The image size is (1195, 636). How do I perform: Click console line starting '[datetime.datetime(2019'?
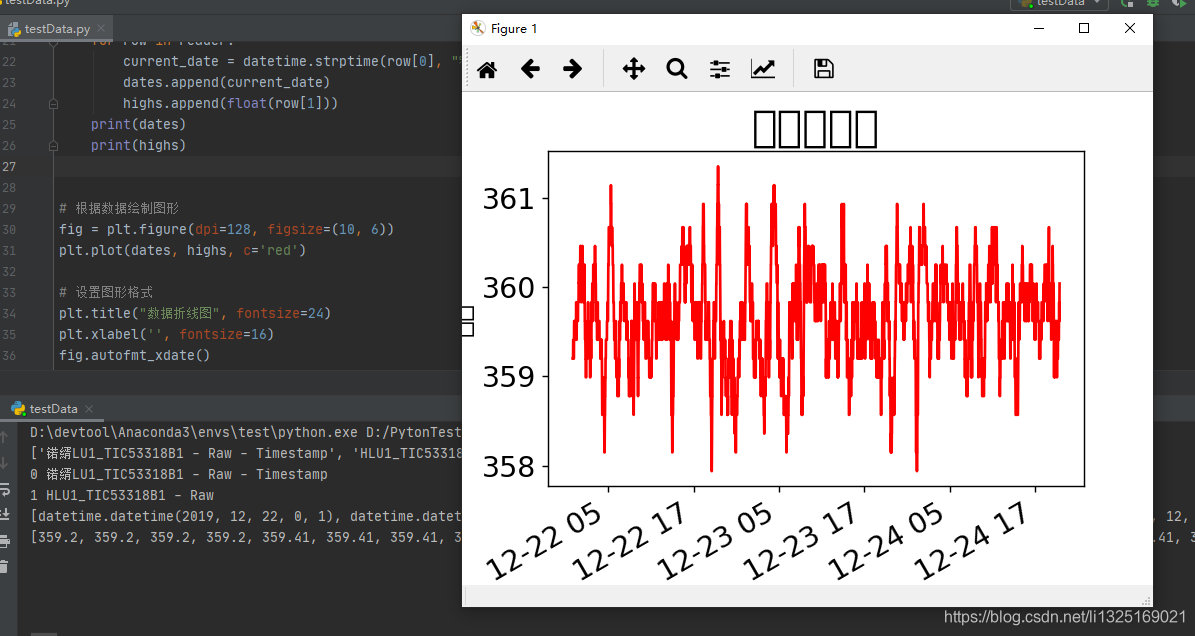coord(245,516)
